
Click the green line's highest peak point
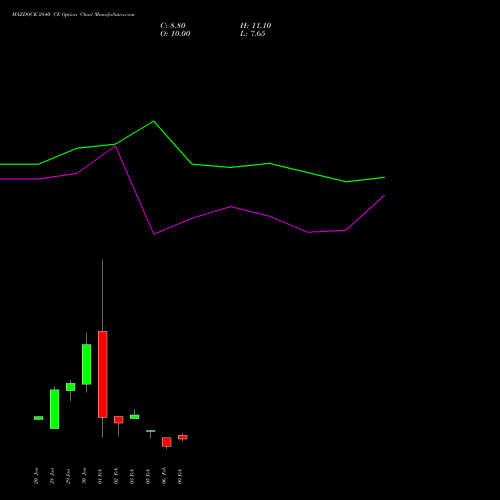click(154, 121)
